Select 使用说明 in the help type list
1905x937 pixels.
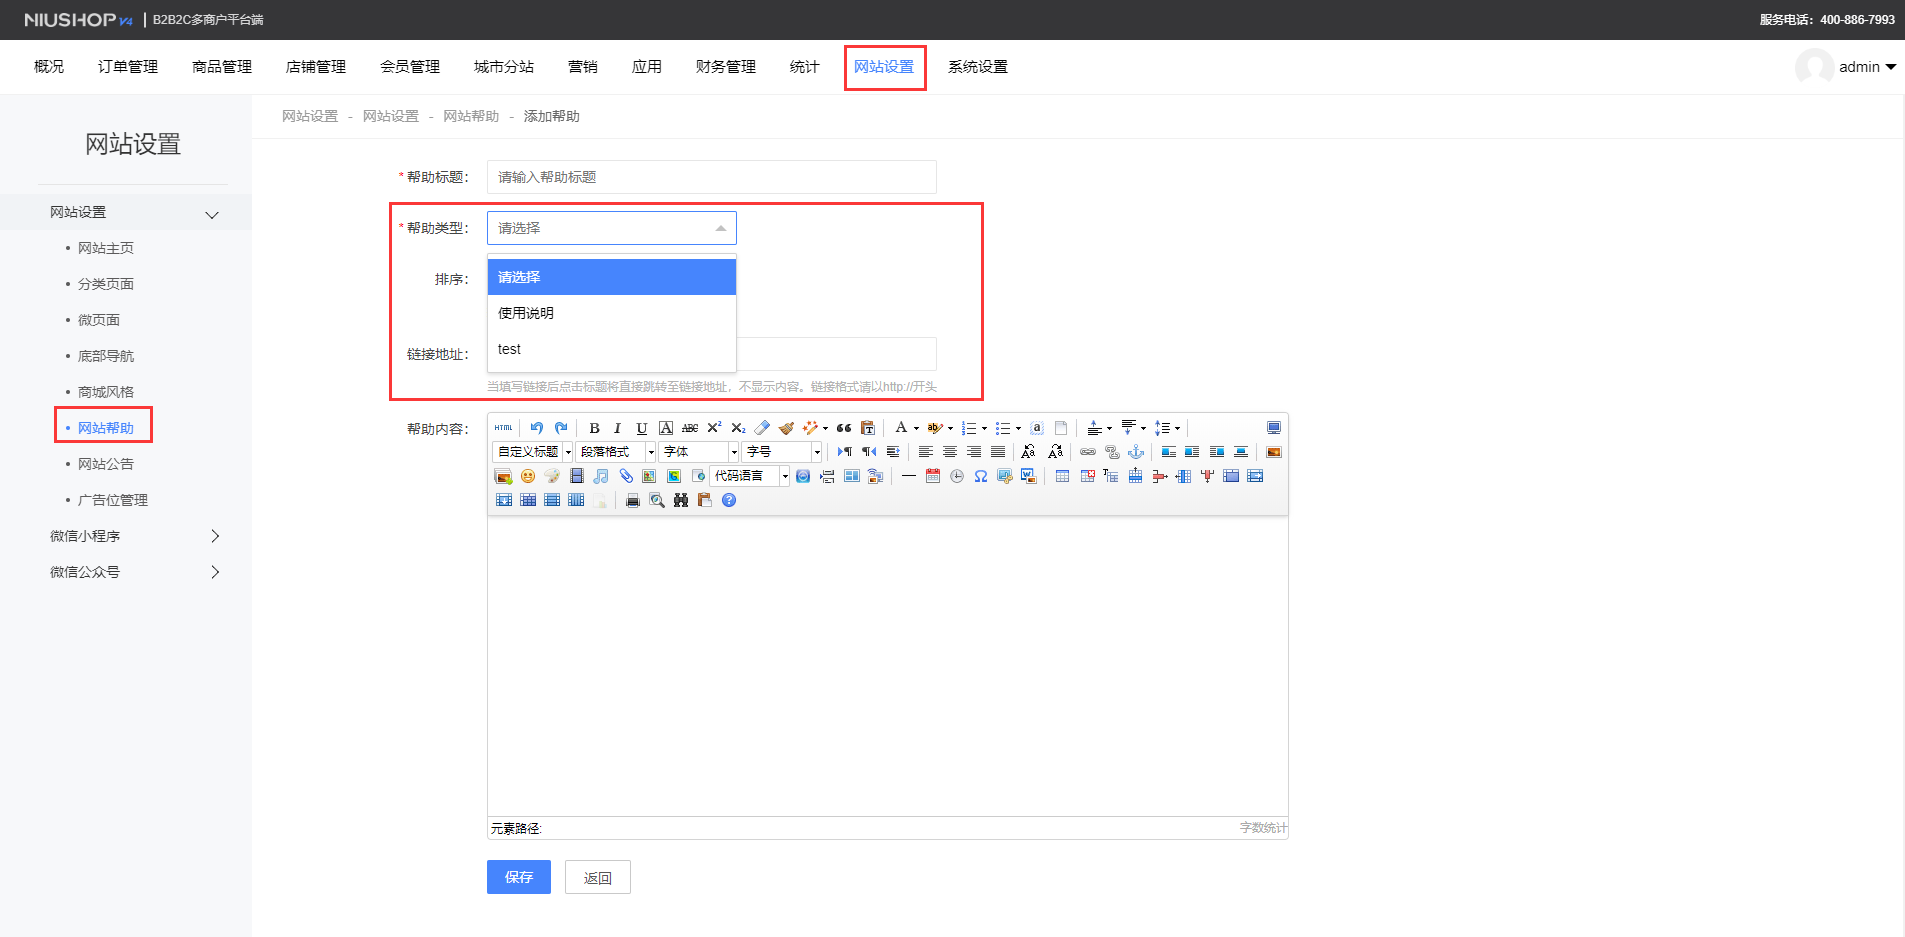[x=612, y=313]
